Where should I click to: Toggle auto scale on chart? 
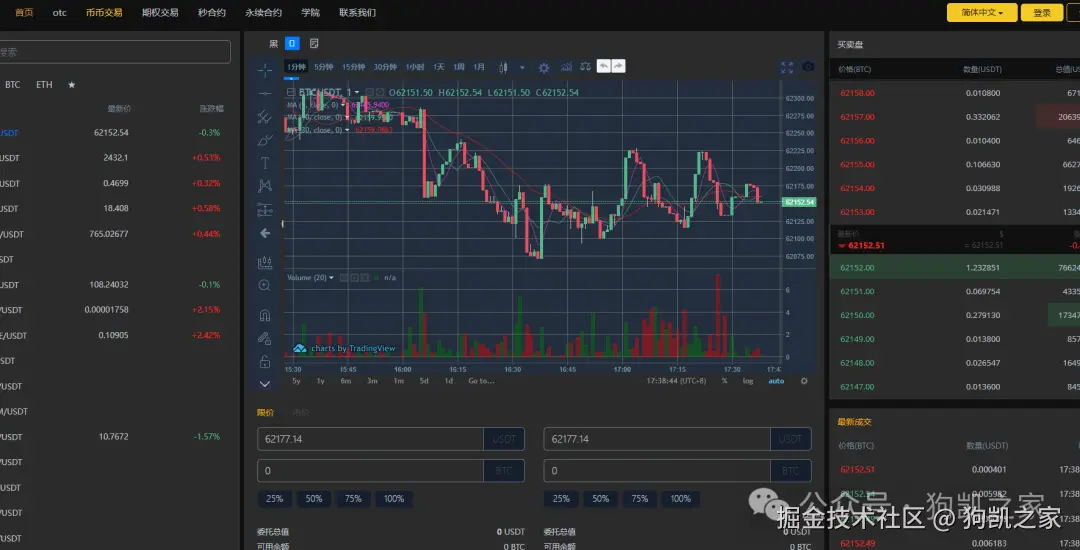pos(776,381)
